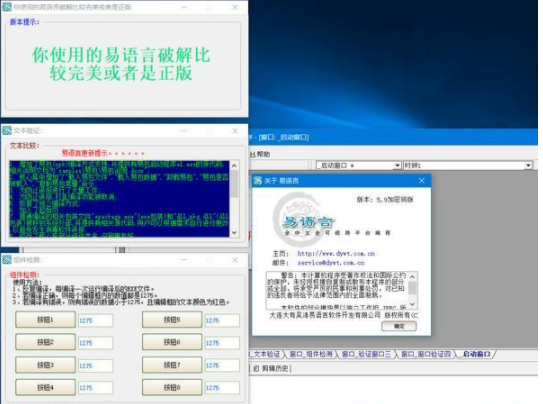Click the scrollbar thumb in the About warning box
Screen dimensions: 543x404
point(412,287)
